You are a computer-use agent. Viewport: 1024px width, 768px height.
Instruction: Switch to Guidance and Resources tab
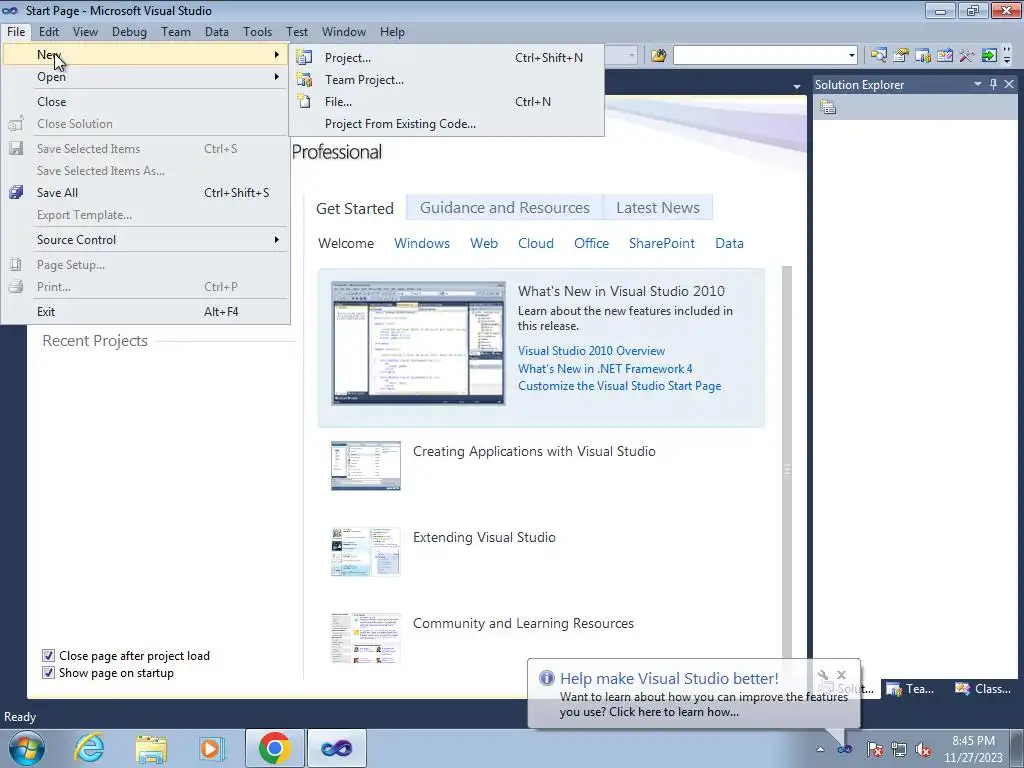505,208
